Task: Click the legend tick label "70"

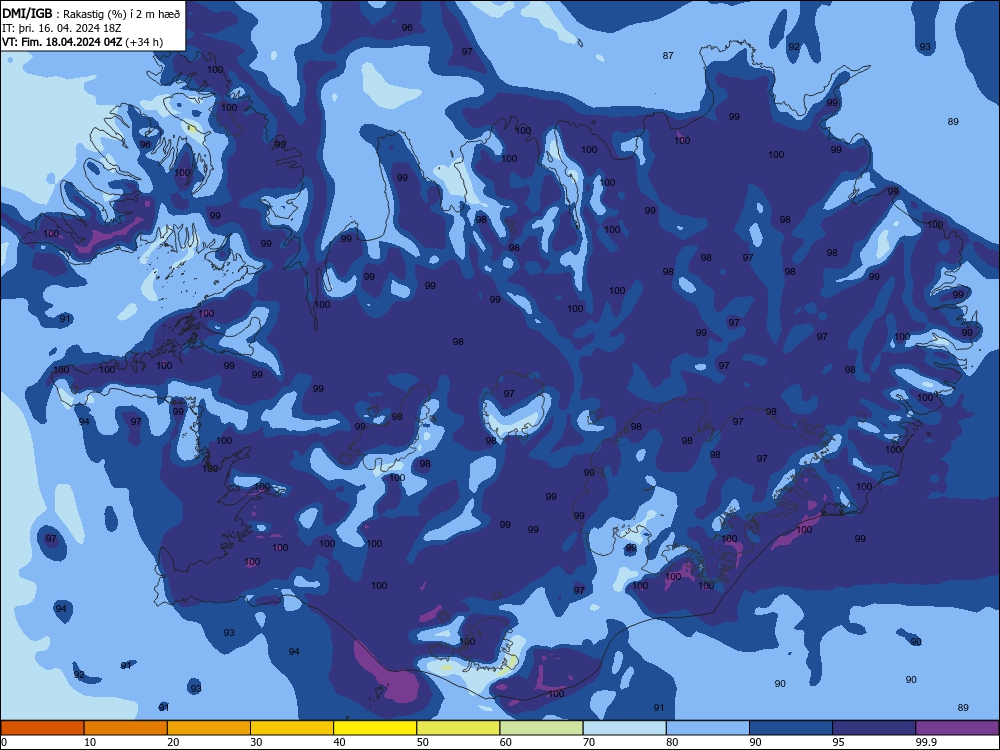Action: (589, 742)
